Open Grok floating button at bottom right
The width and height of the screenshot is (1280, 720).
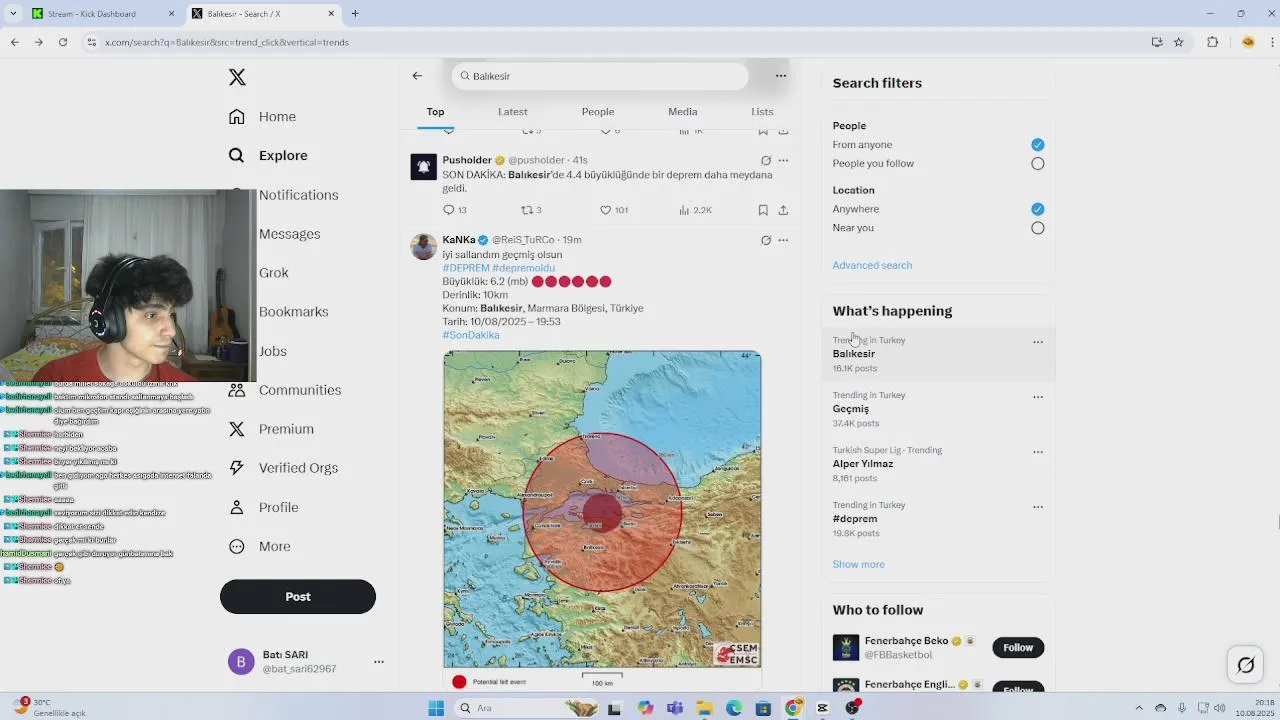click(x=1246, y=665)
